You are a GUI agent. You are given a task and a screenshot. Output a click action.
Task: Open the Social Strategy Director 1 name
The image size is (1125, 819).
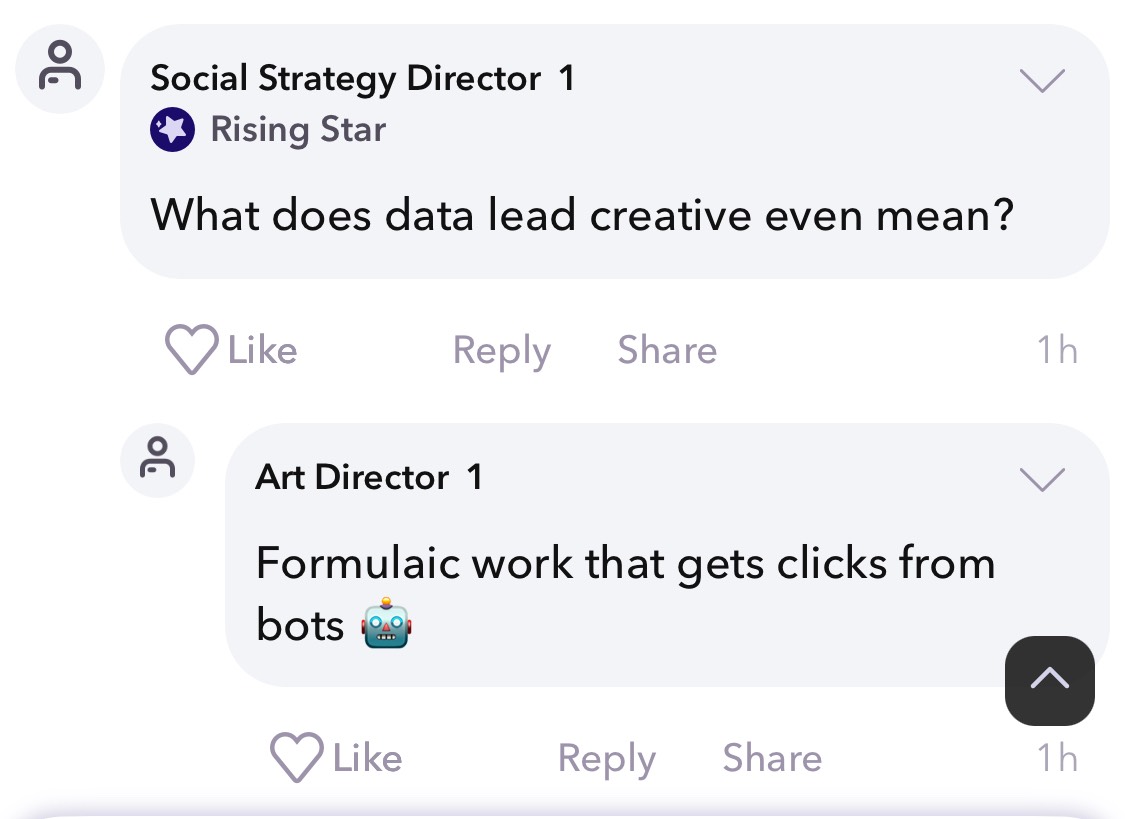[x=362, y=78]
